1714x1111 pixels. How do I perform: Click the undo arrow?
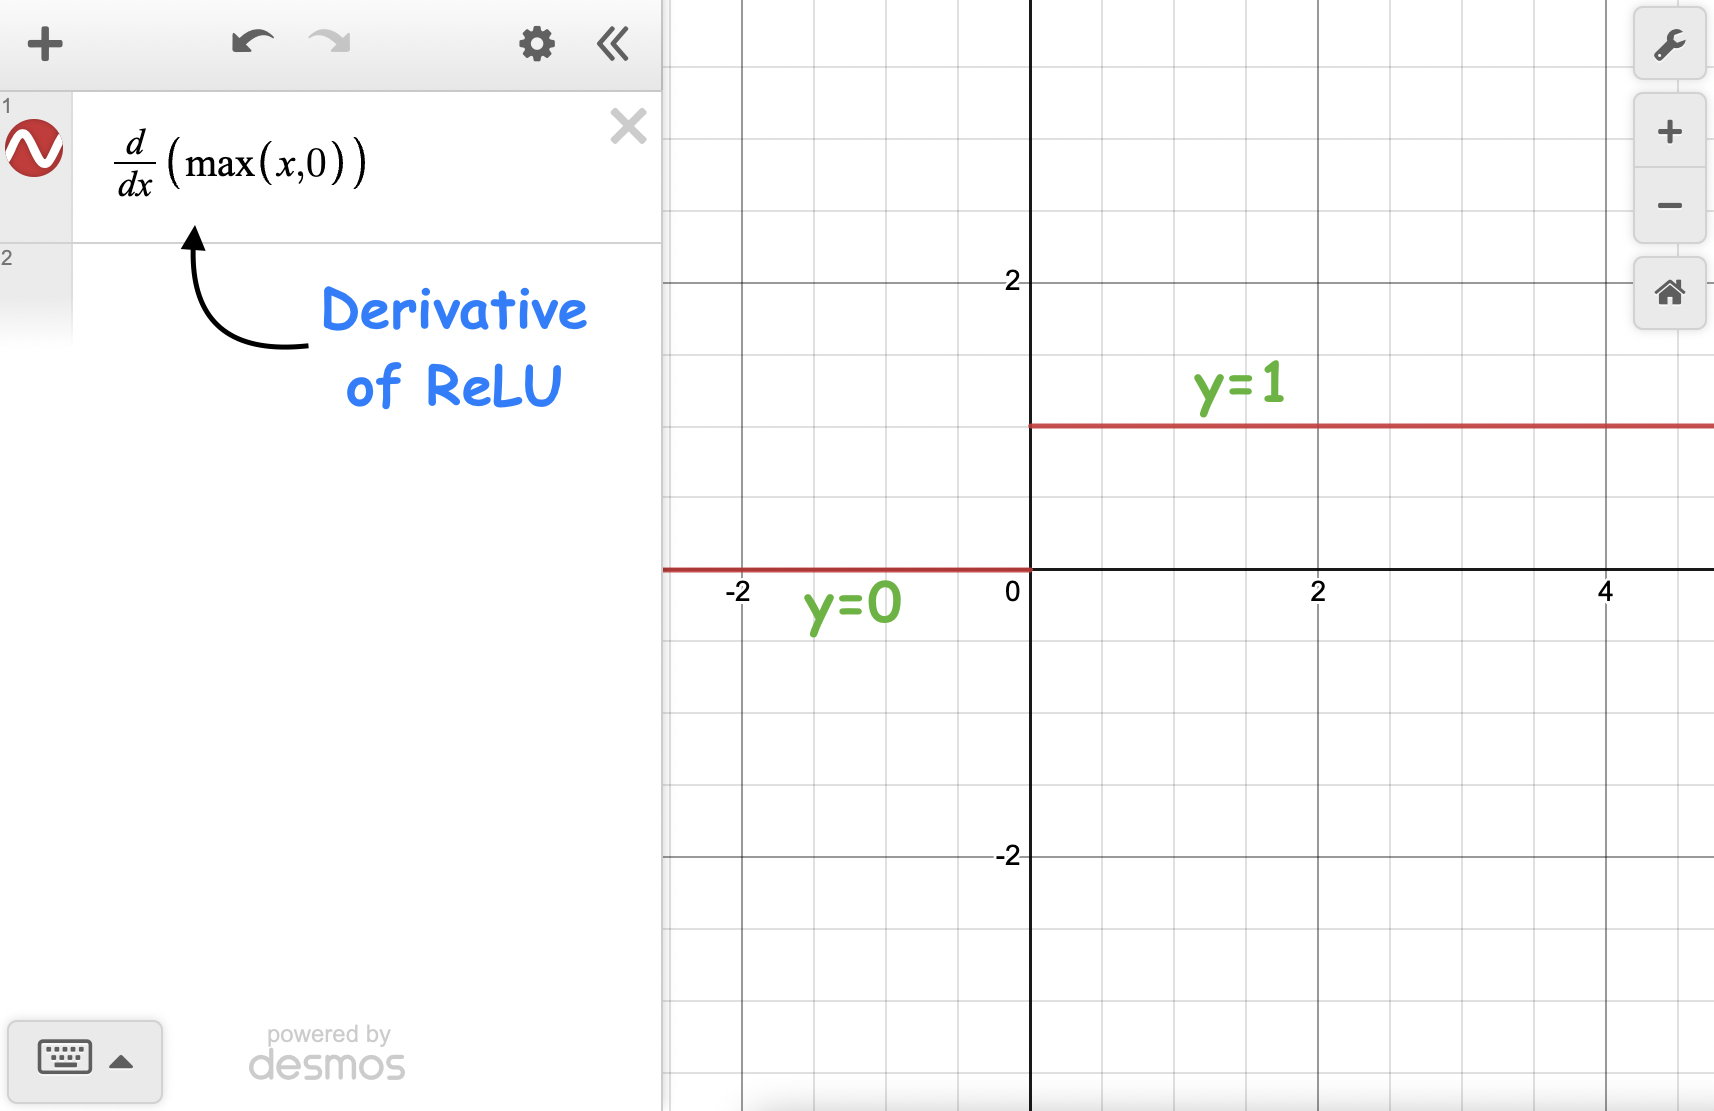point(252,43)
